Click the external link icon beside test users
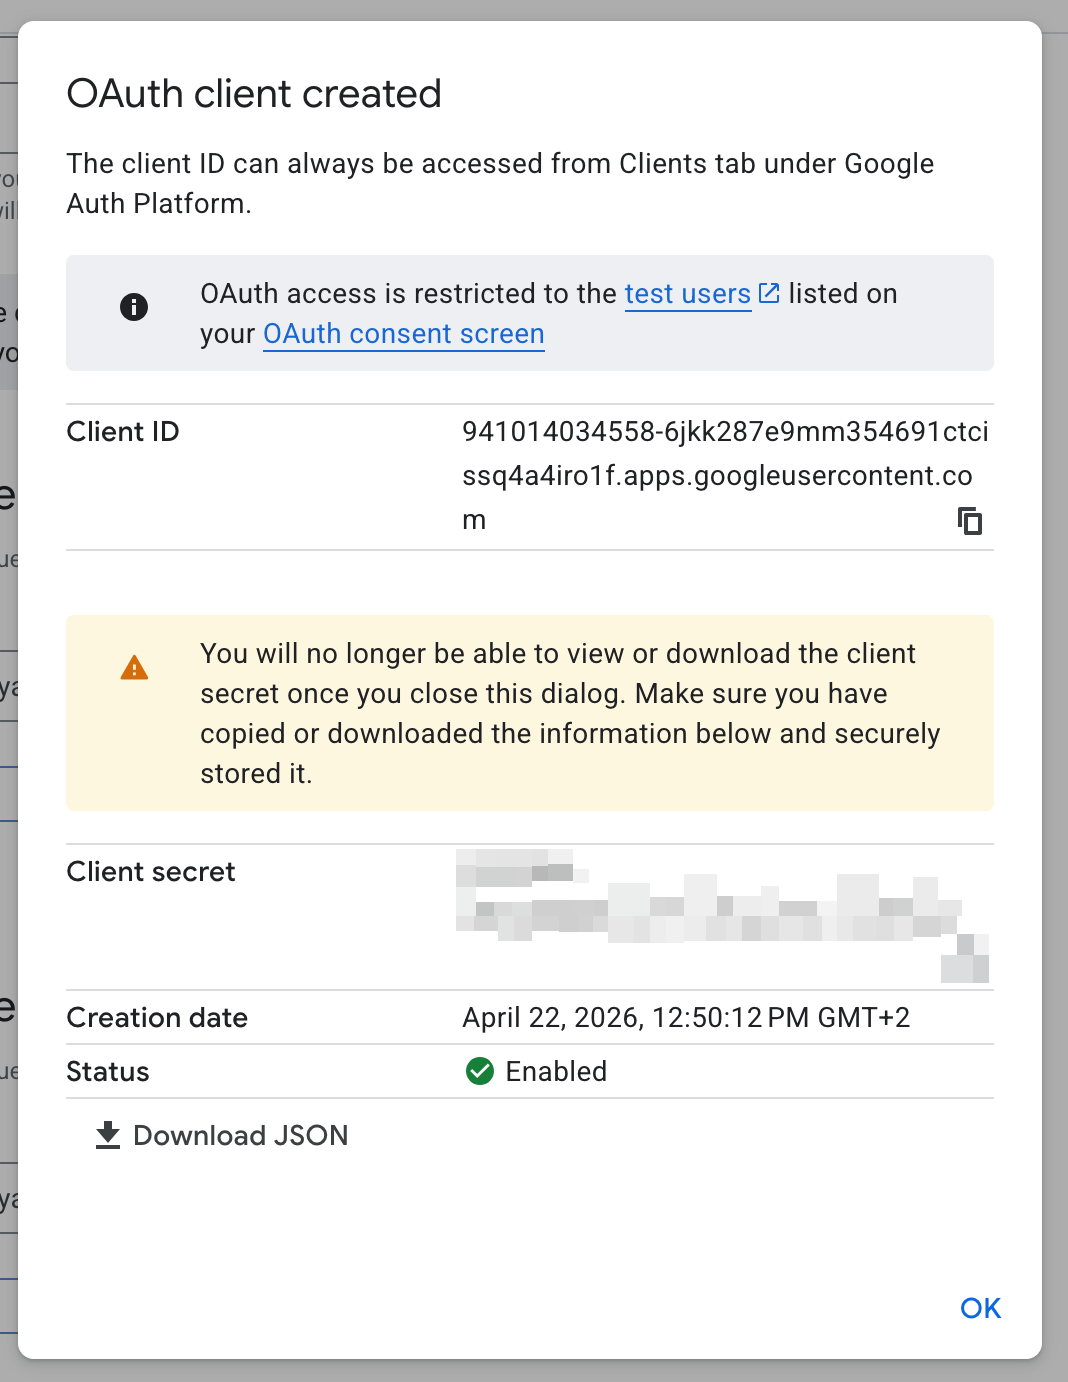This screenshot has height=1382, width=1068. coord(769,293)
